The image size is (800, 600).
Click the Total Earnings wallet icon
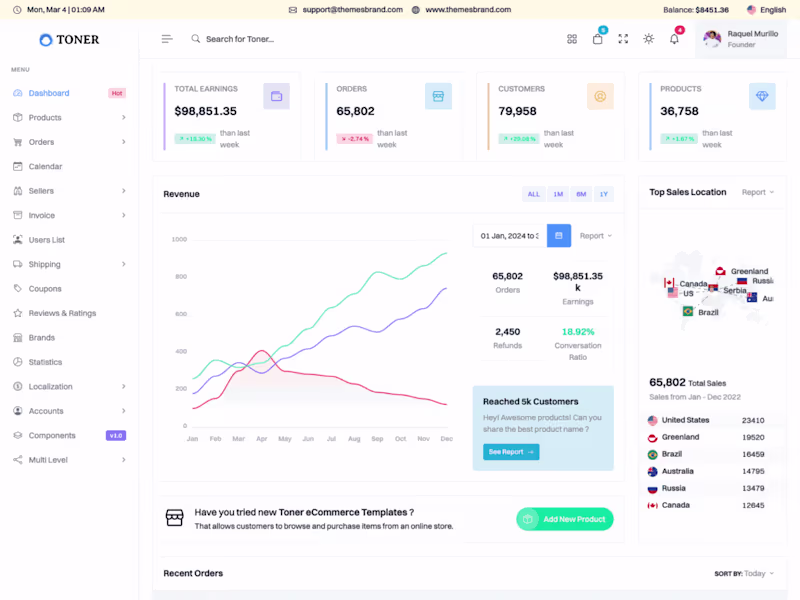click(277, 96)
